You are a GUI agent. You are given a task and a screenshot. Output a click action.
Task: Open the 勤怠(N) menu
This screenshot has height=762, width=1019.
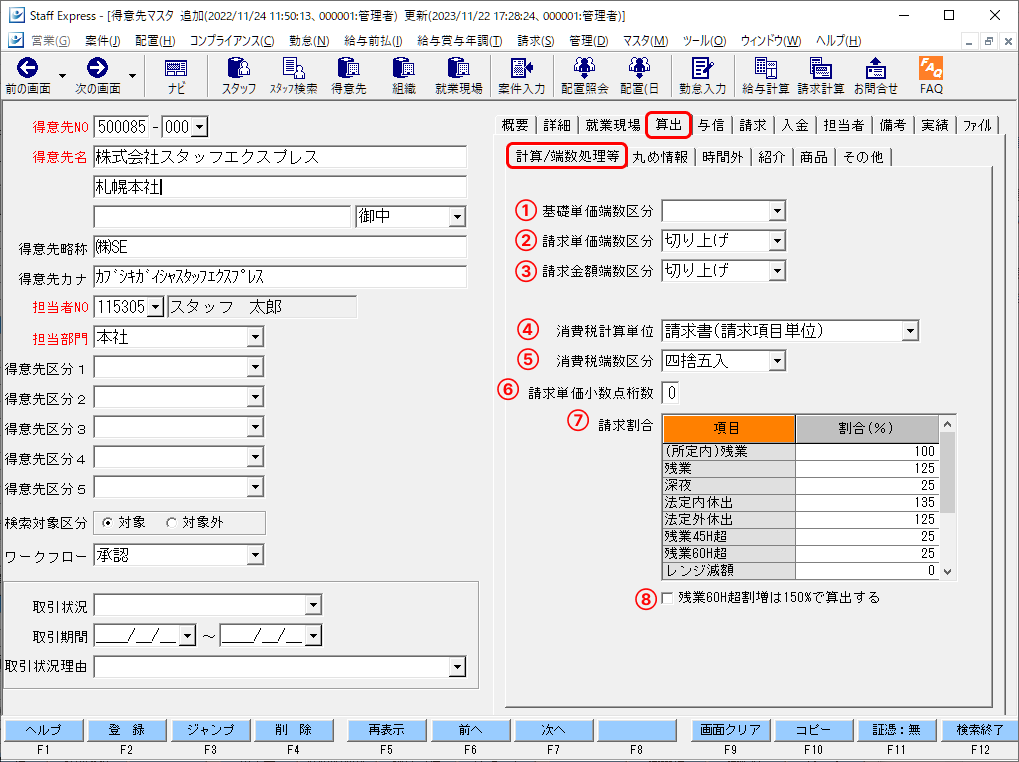309,40
